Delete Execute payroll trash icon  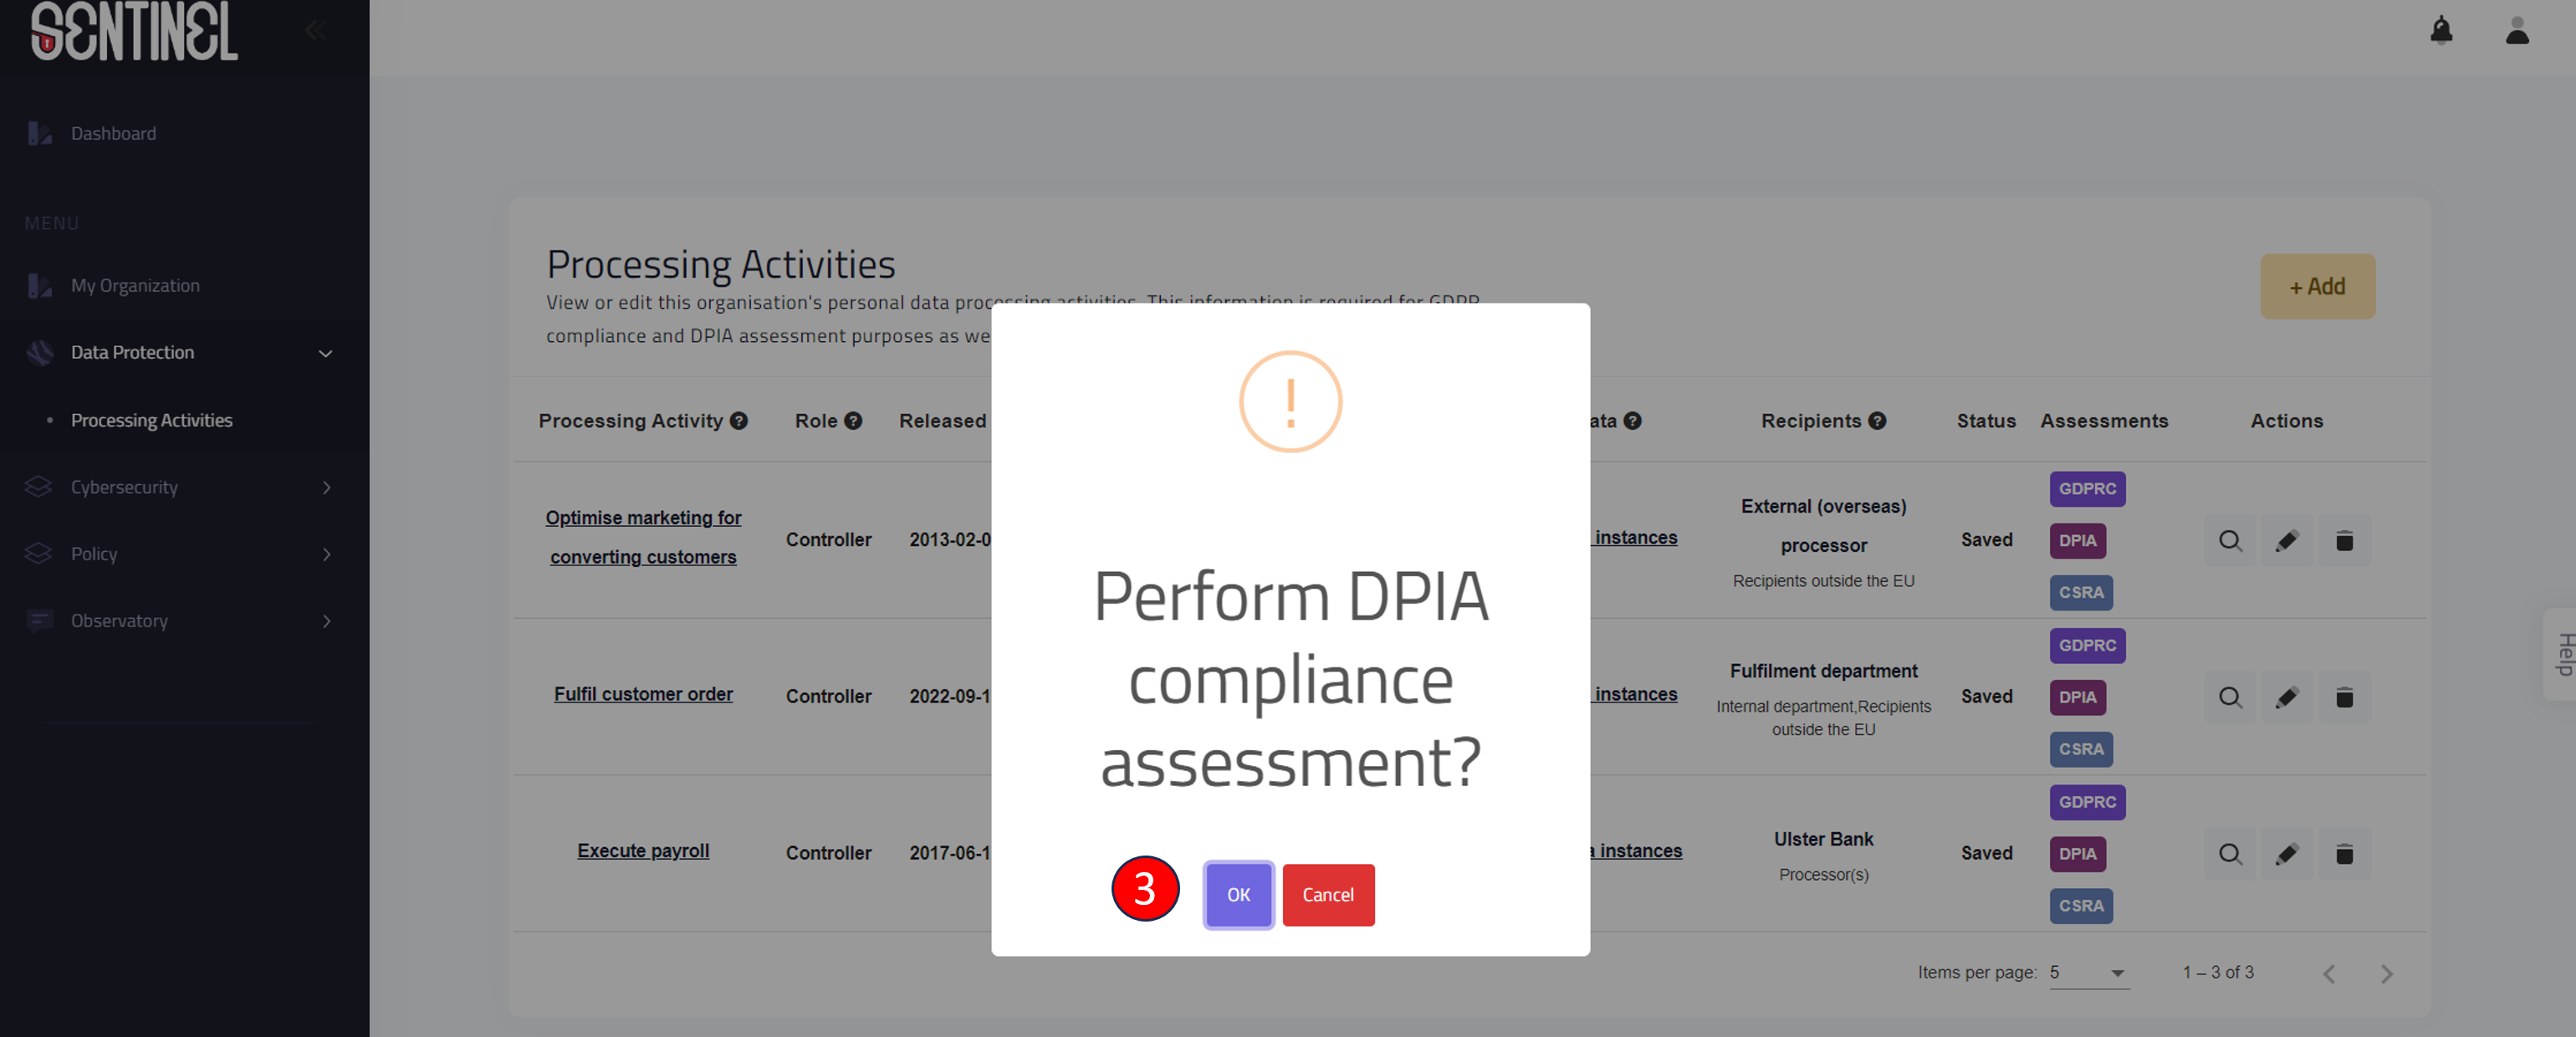(x=2344, y=855)
